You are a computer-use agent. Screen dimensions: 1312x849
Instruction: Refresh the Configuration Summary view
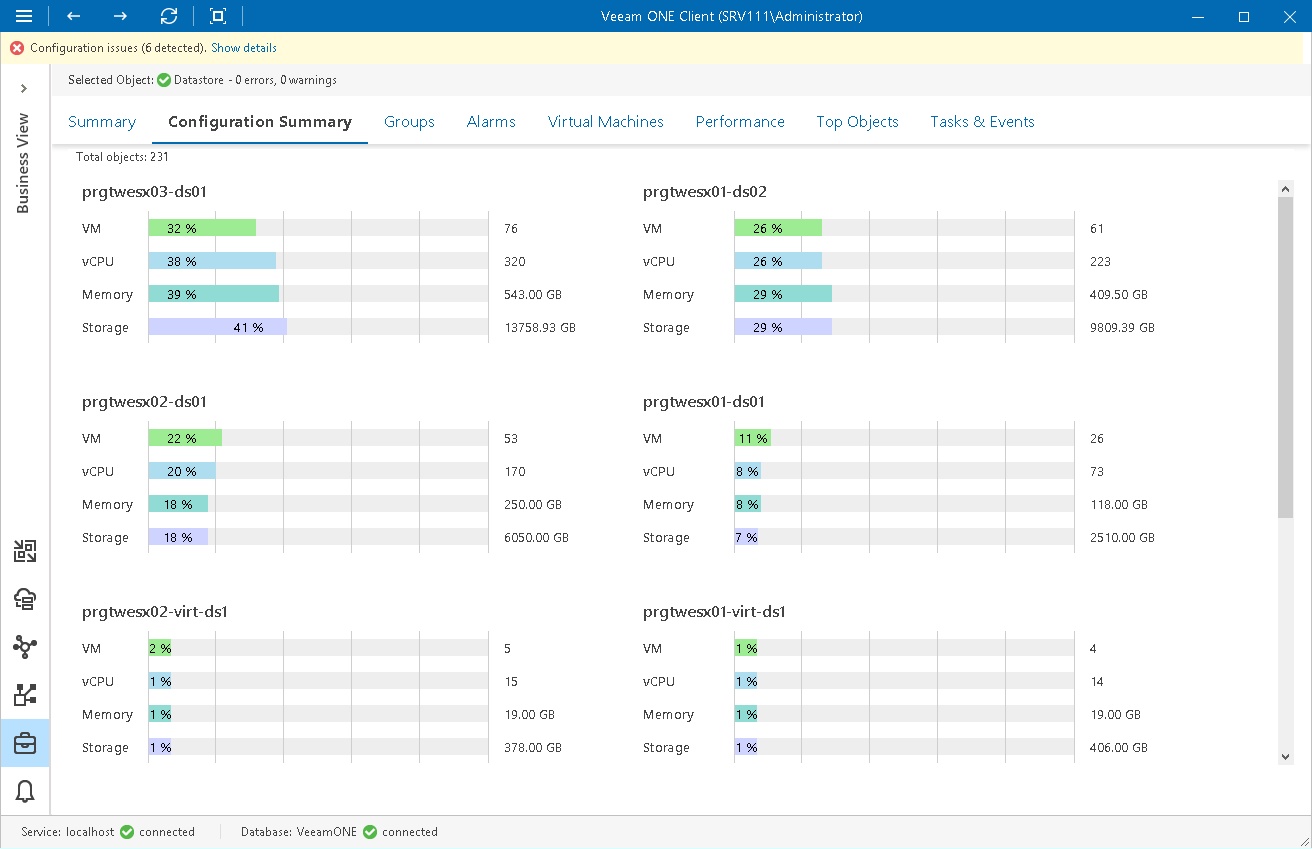point(168,16)
